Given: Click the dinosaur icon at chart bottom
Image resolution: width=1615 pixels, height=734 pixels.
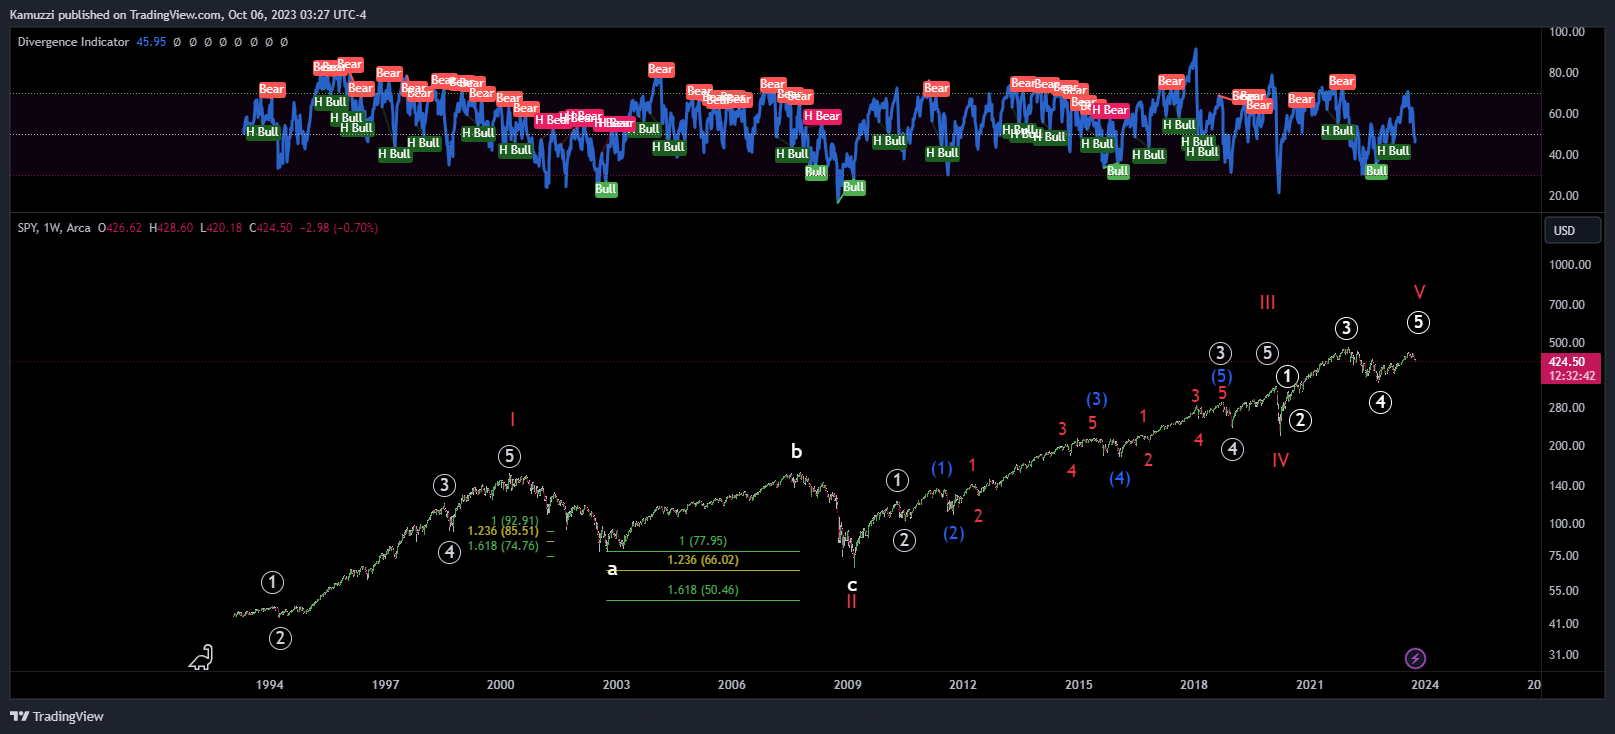Looking at the screenshot, I should tap(201, 657).
